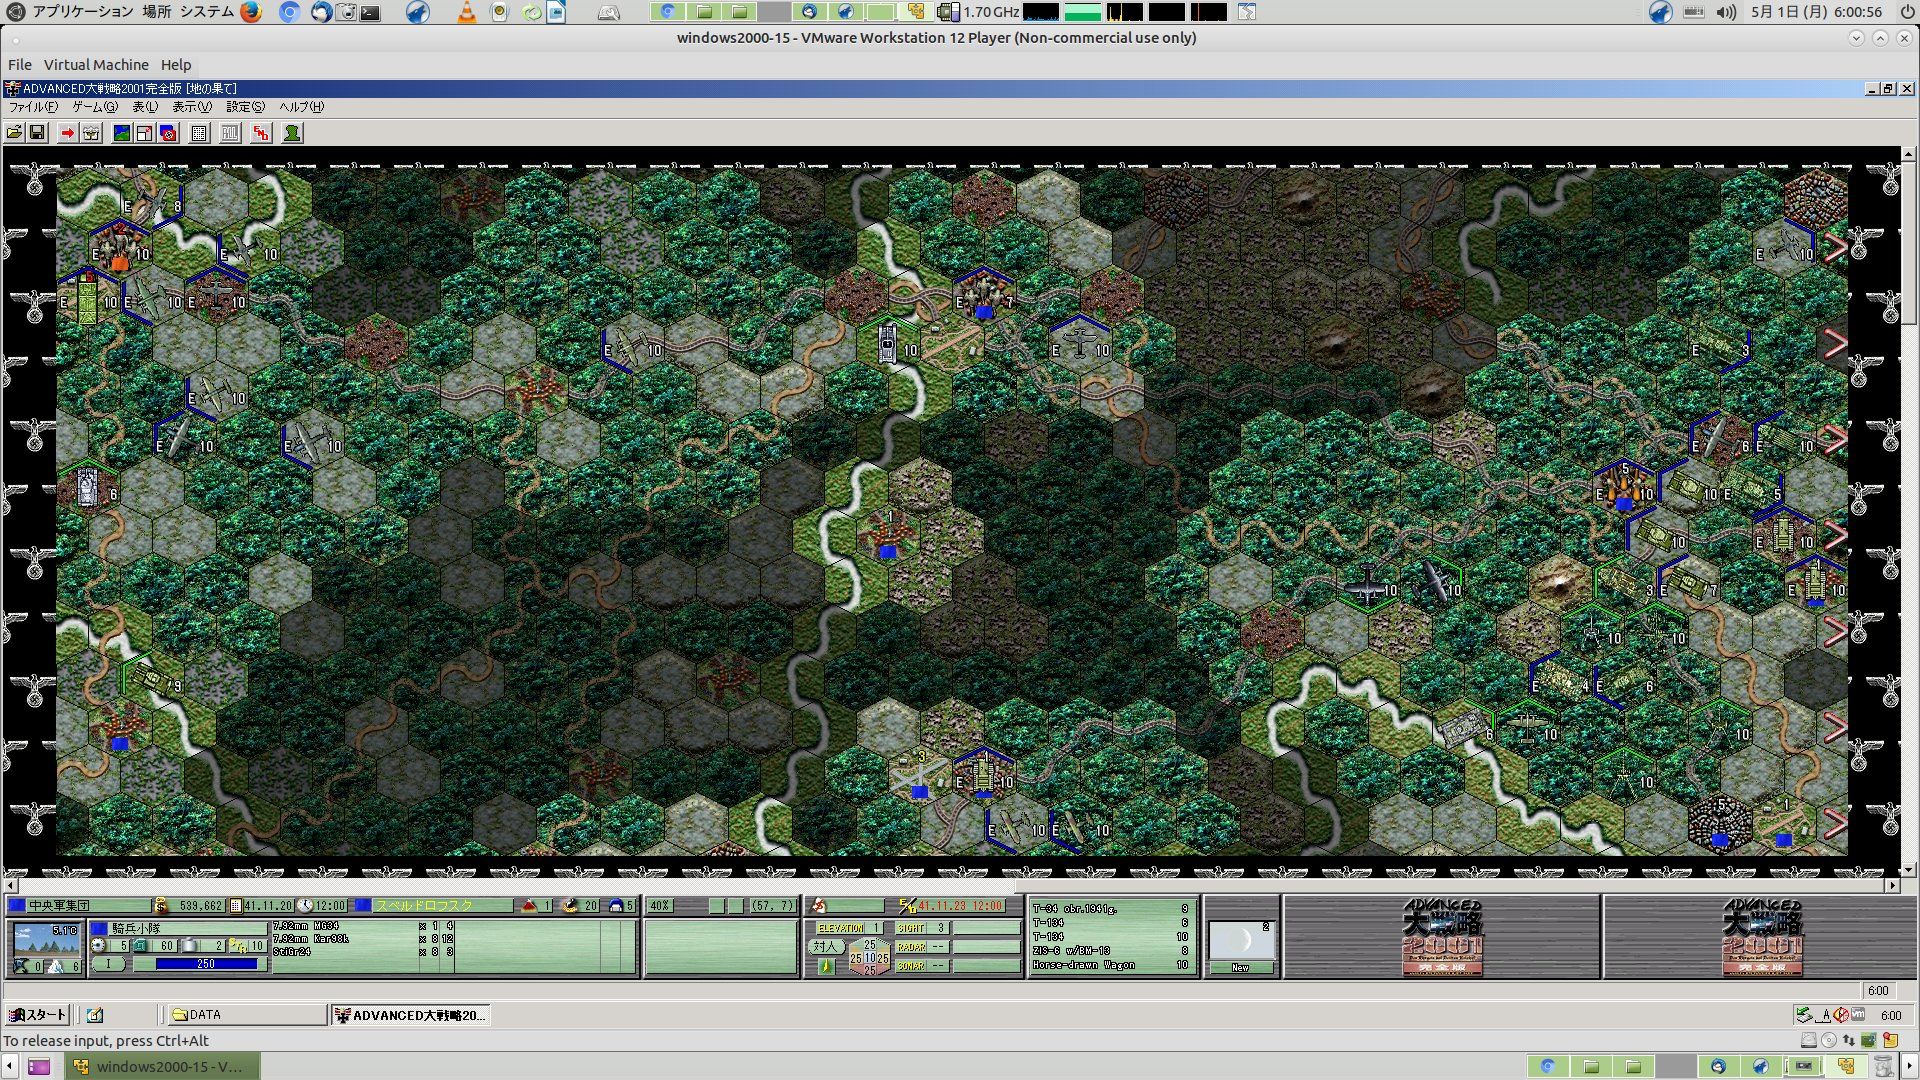Click the weather thumbnail showing 5.1°C

coord(48,940)
